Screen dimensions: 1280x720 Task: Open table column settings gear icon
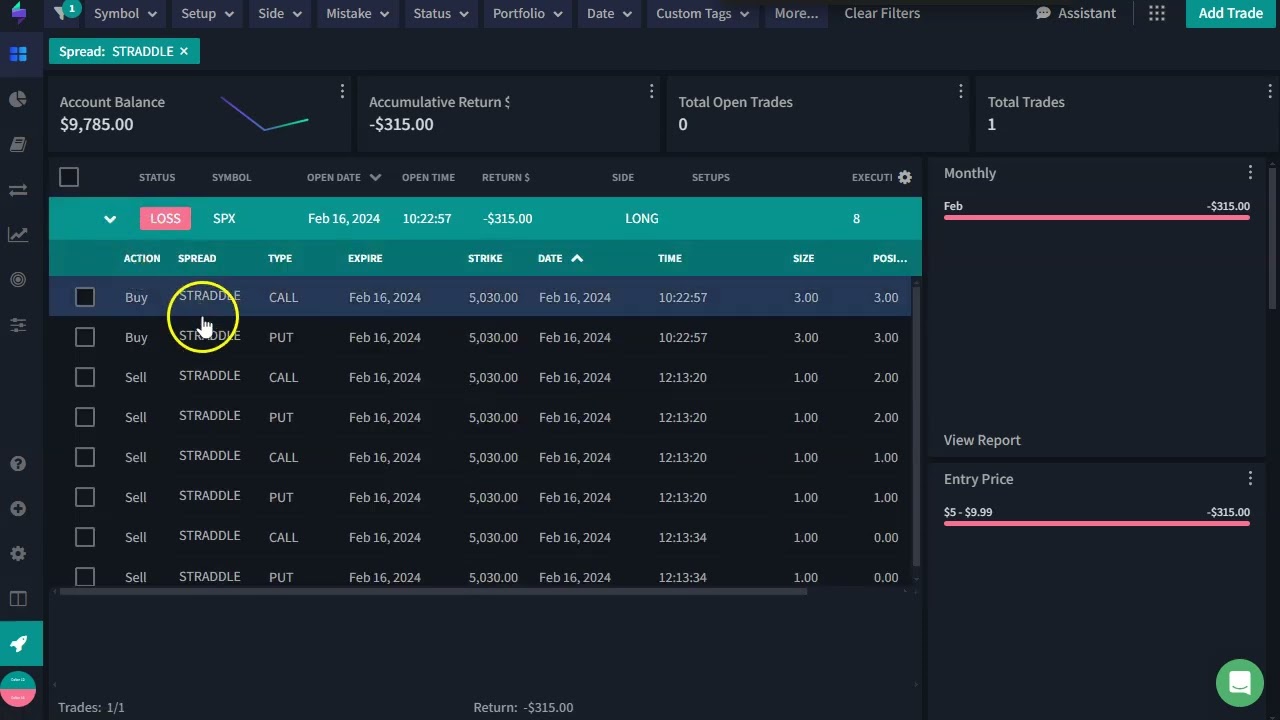[905, 177]
